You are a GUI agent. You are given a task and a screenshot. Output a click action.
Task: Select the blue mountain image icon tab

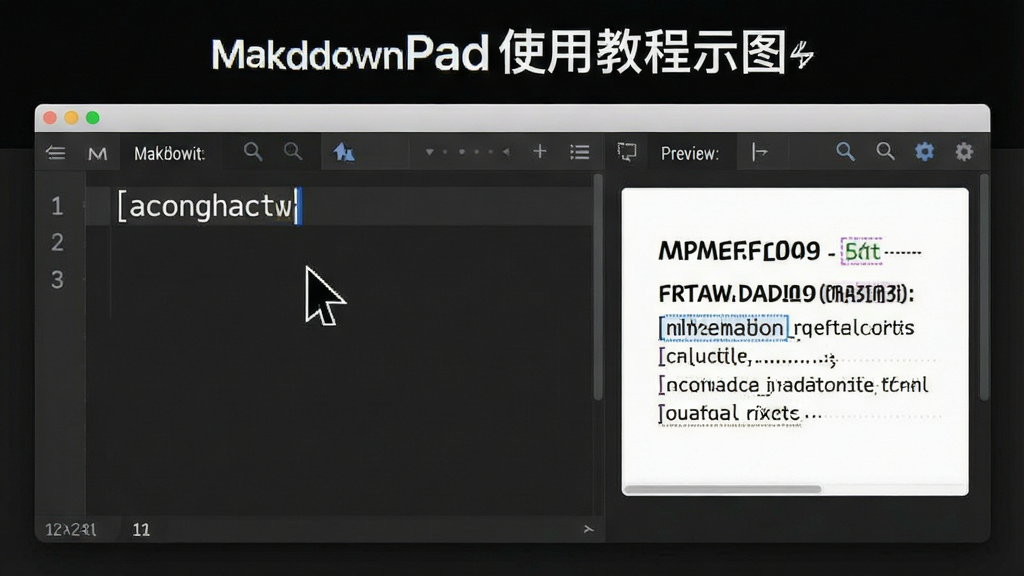pos(344,152)
